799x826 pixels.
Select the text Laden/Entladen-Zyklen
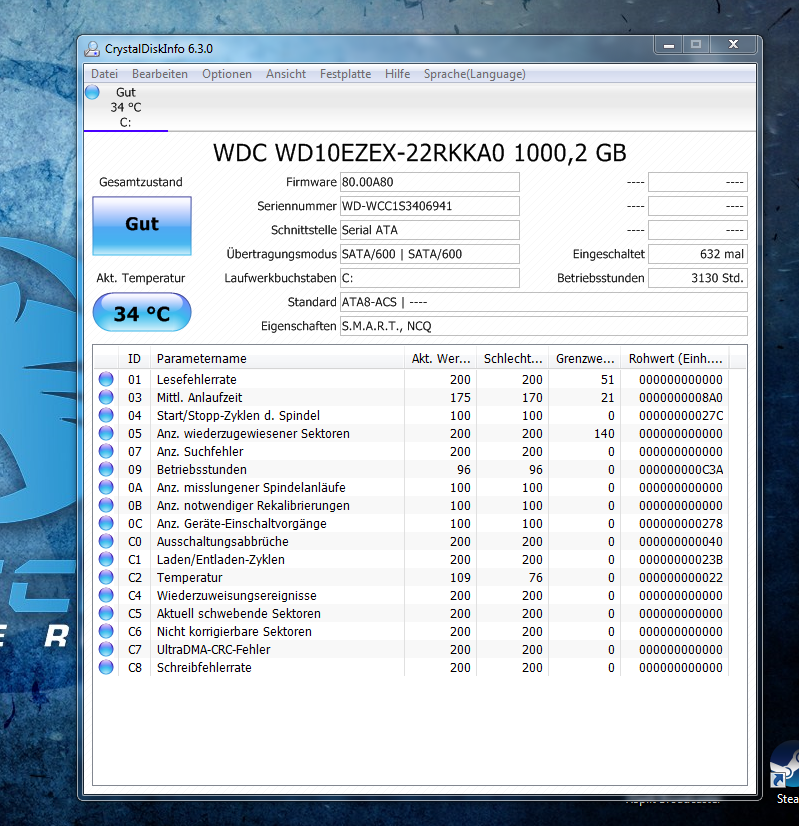tap(221, 559)
